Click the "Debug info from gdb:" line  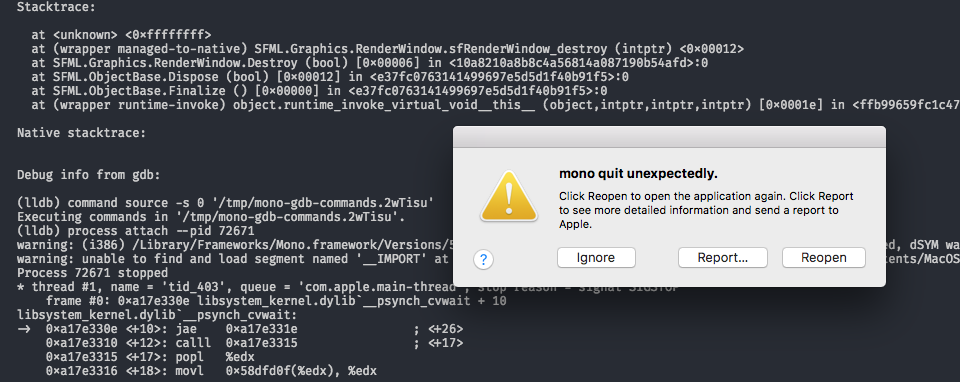tap(89, 175)
